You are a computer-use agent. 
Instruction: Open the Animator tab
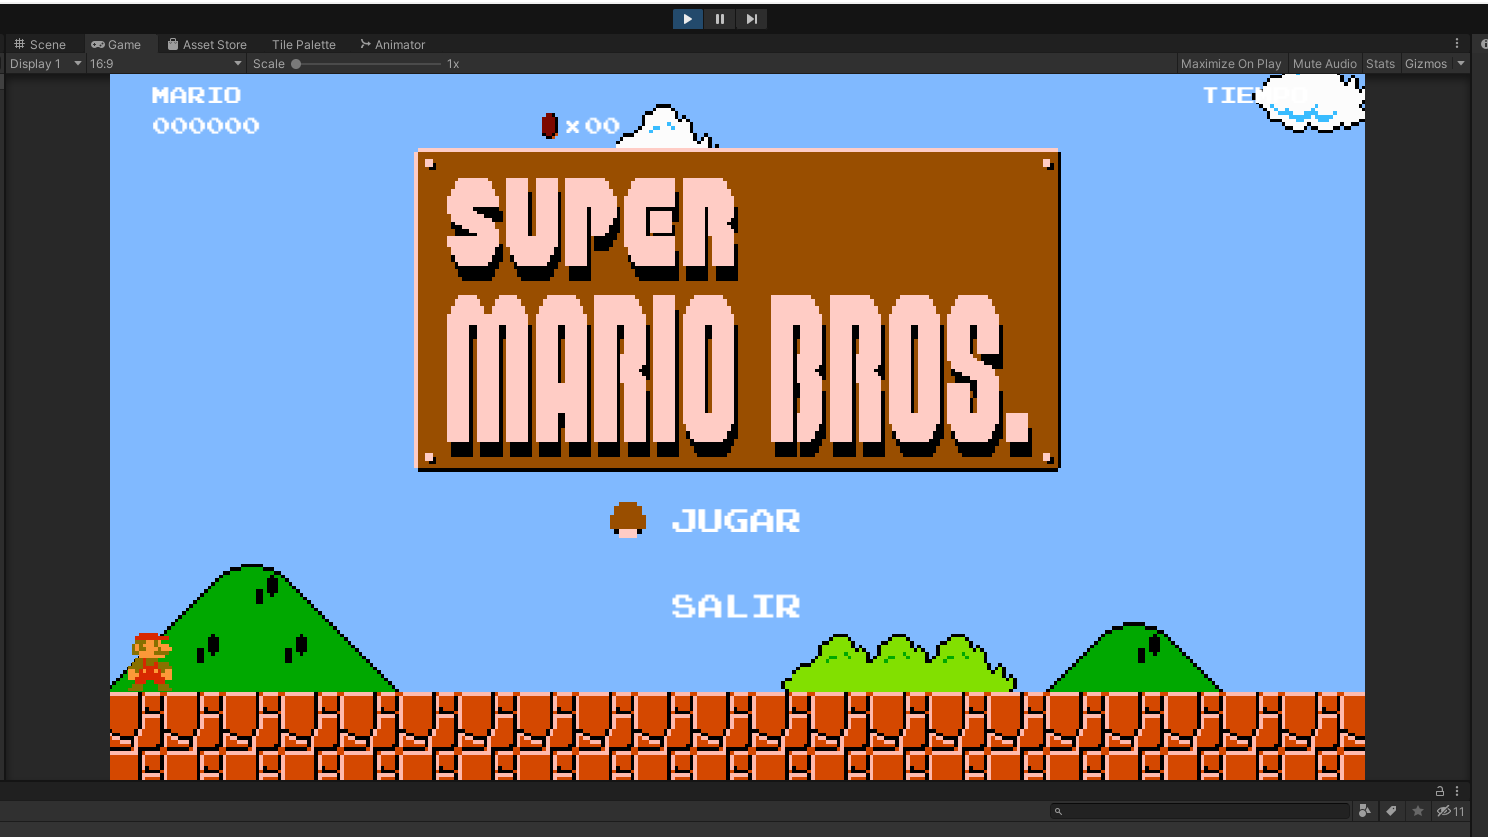[393, 44]
